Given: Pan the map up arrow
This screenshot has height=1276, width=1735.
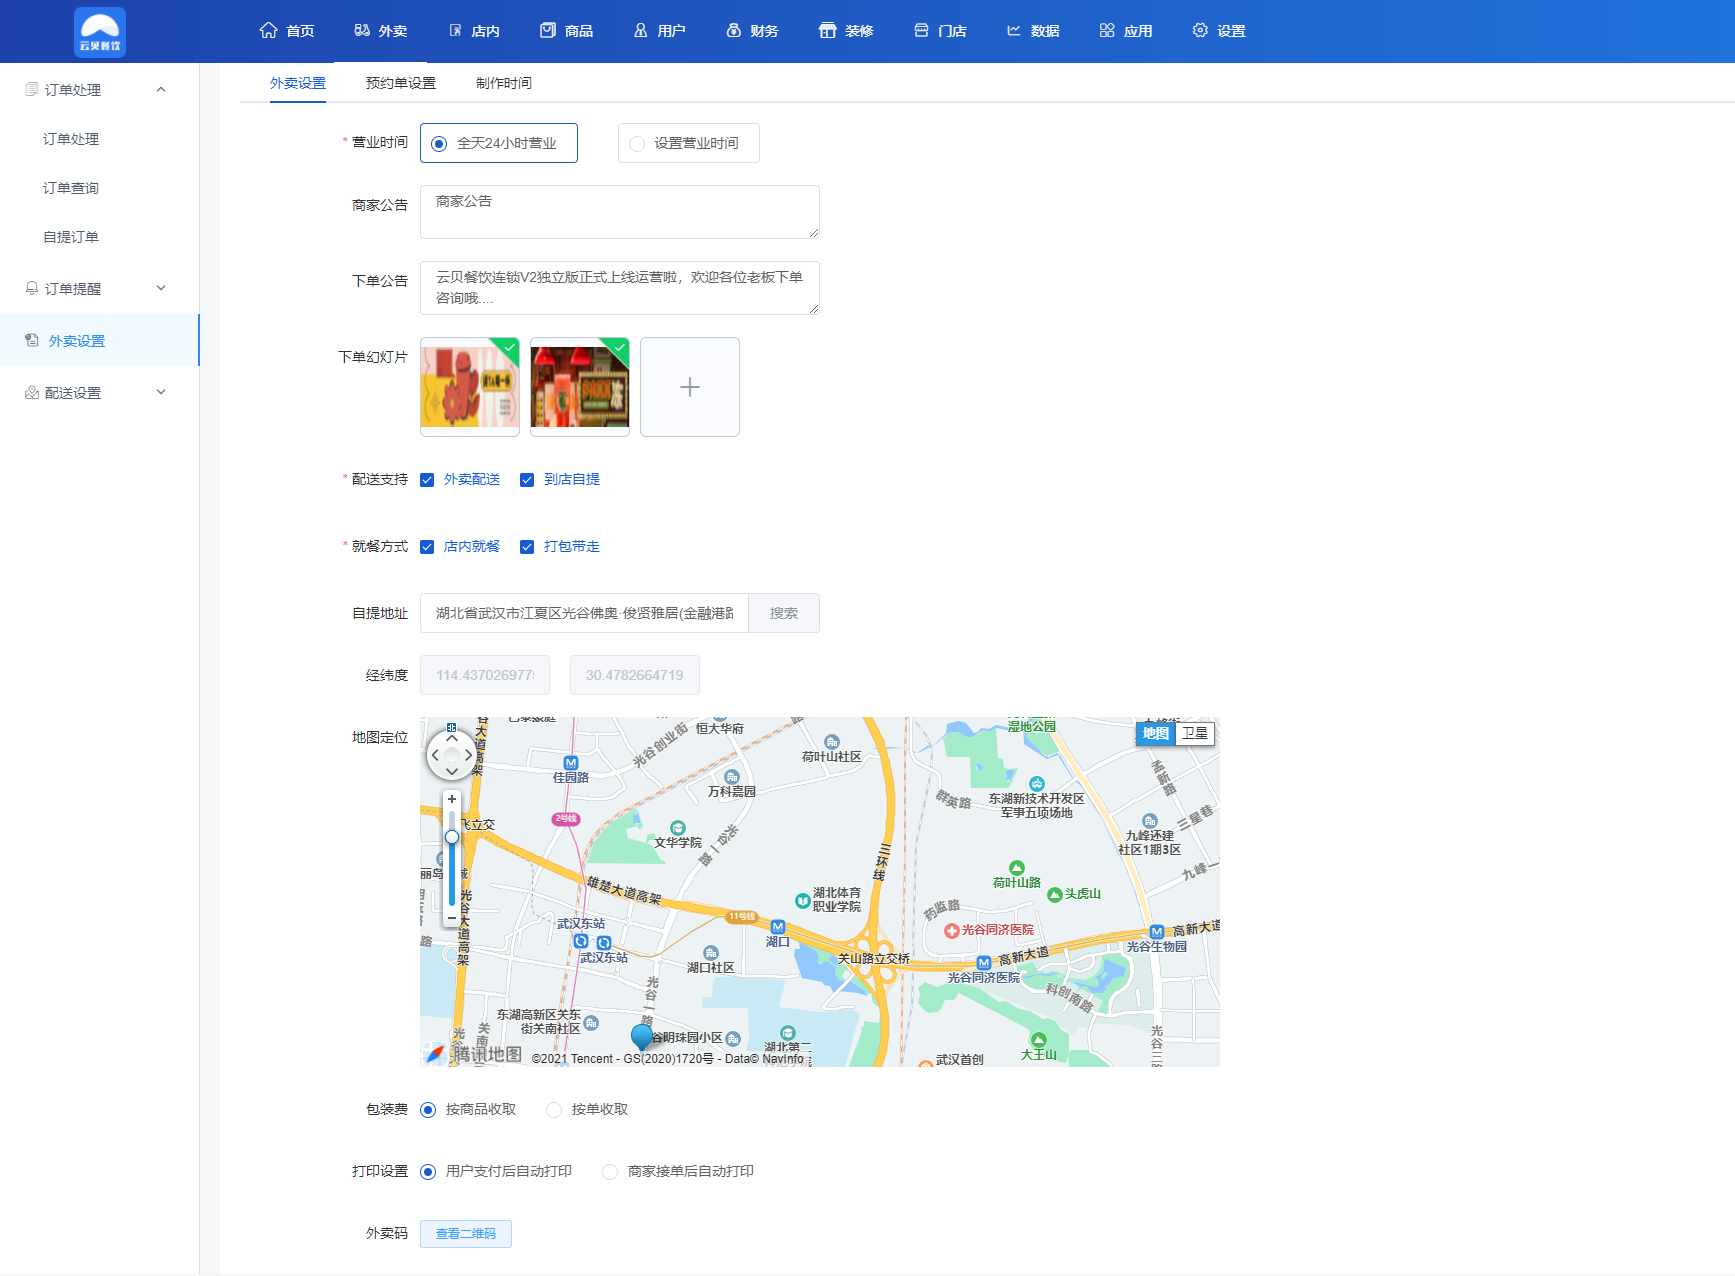Looking at the screenshot, I should (x=452, y=739).
